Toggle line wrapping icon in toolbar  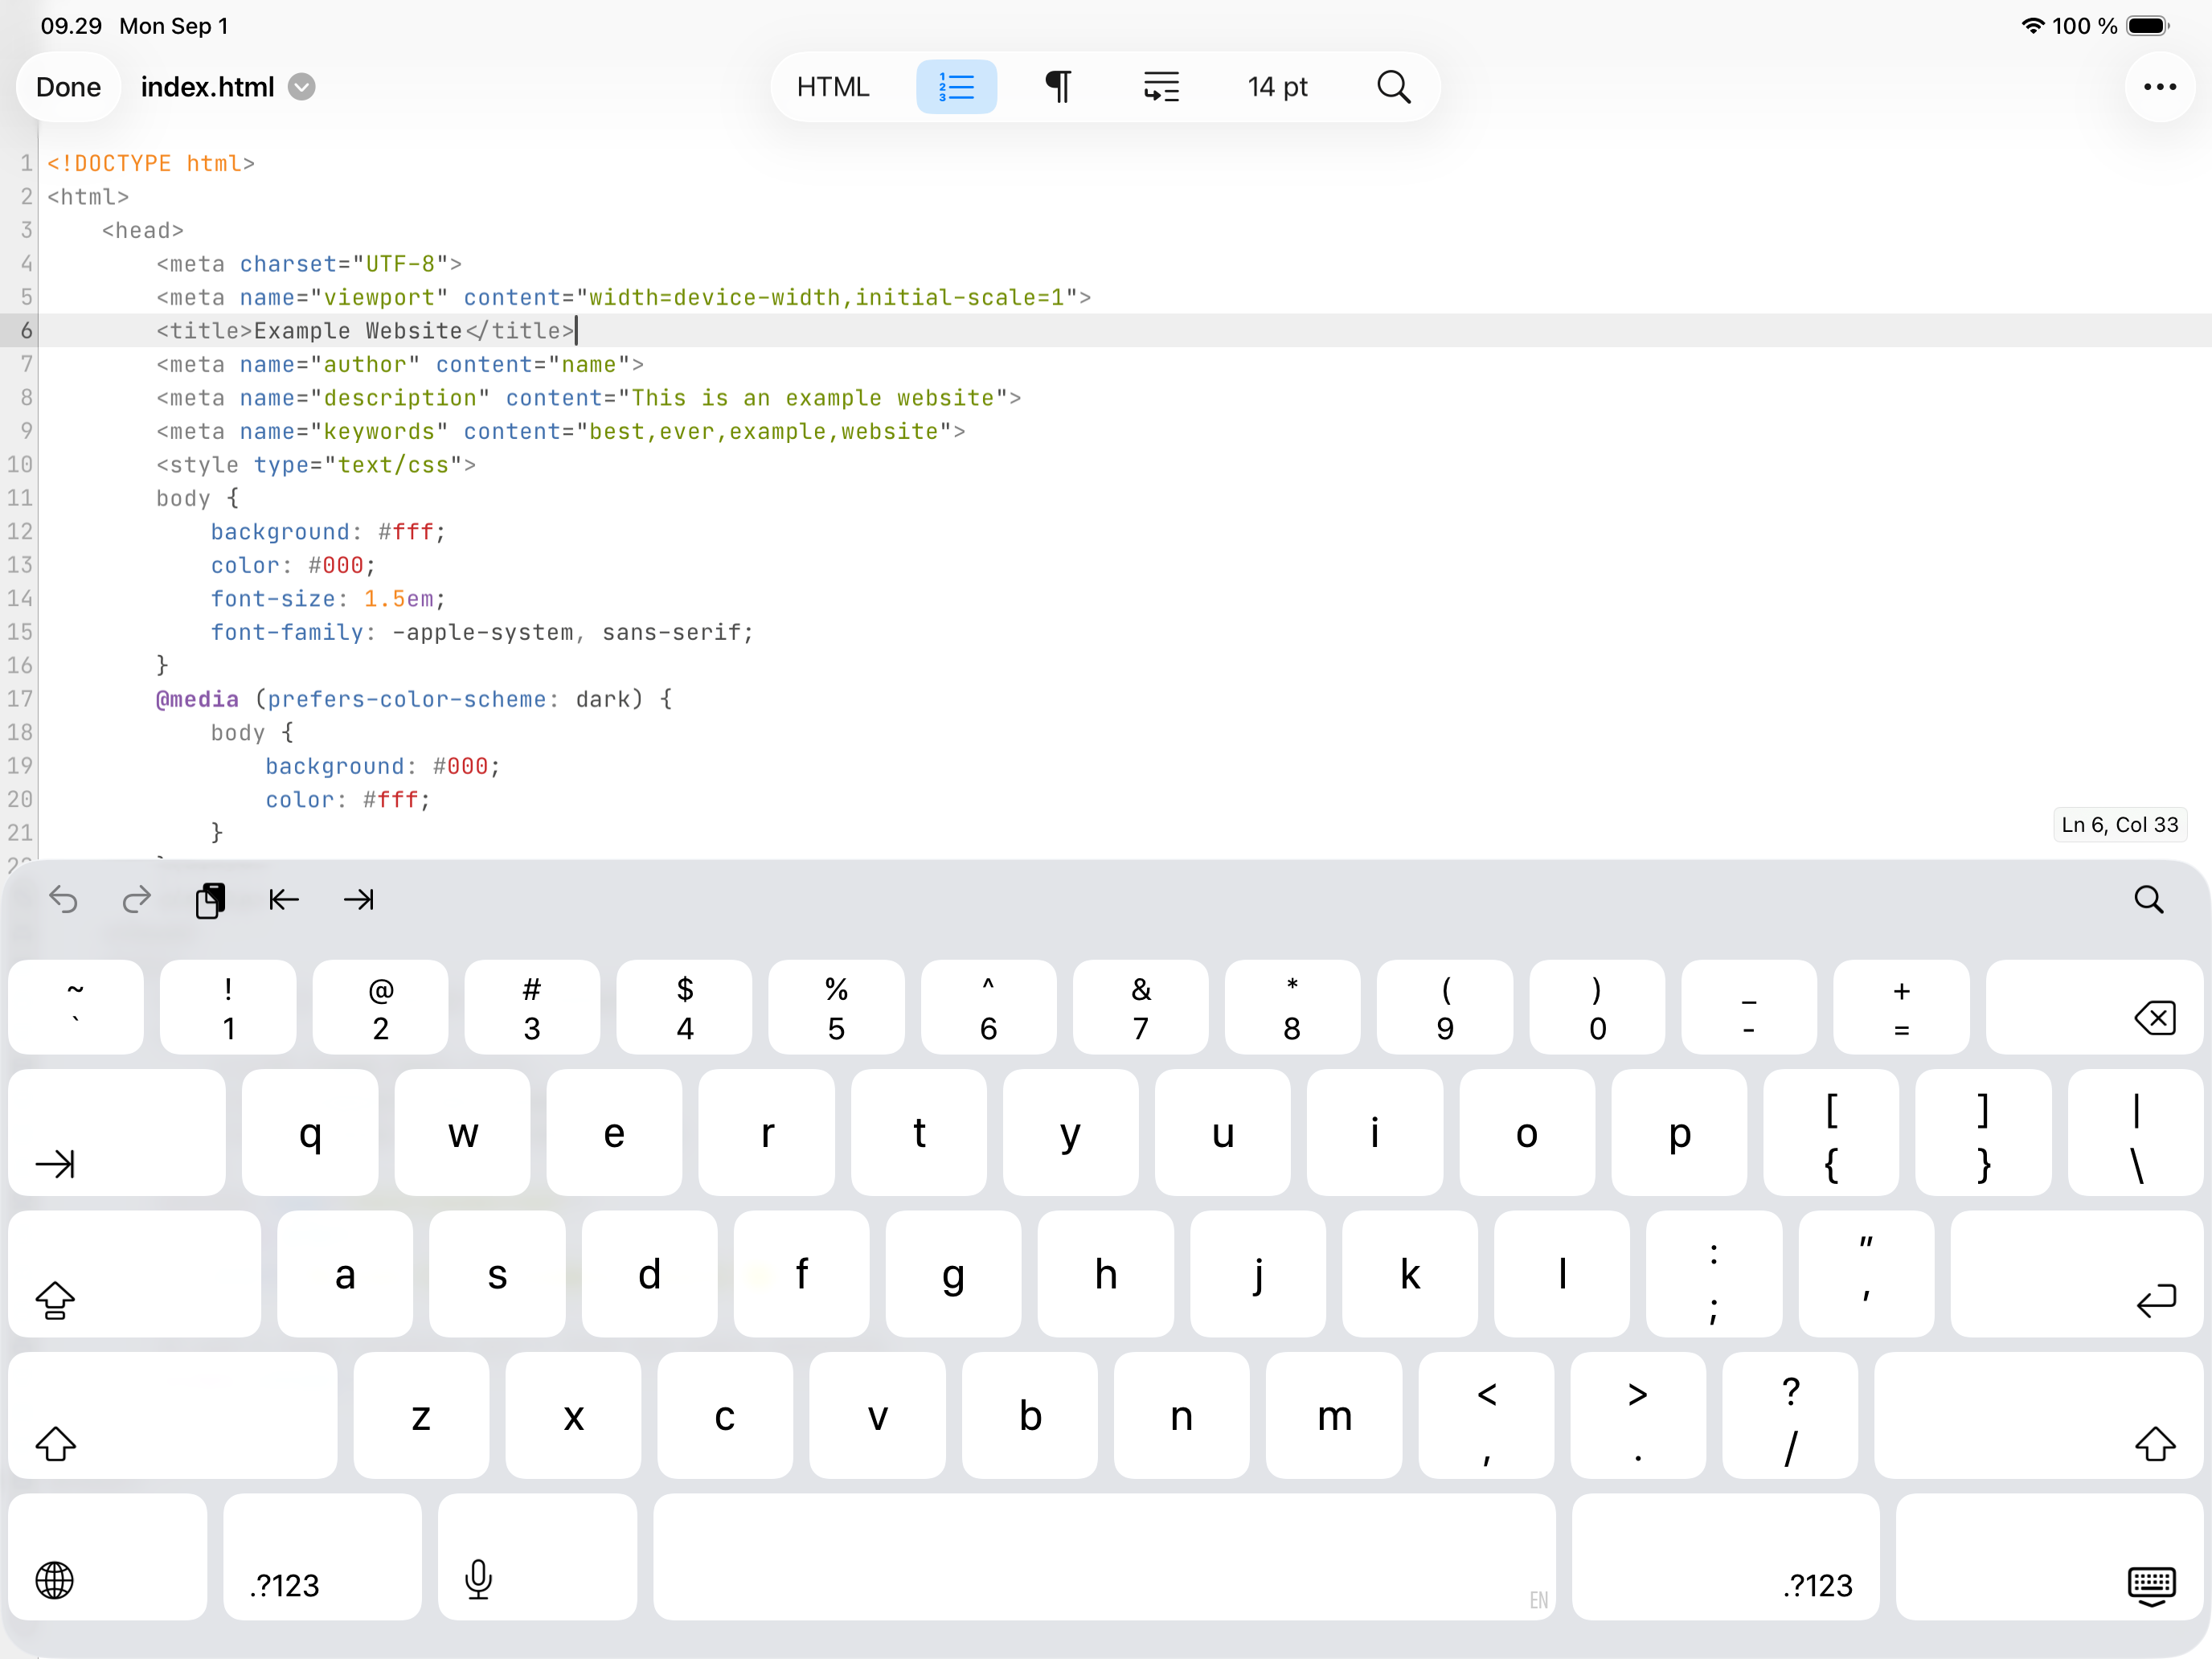pos(1161,87)
